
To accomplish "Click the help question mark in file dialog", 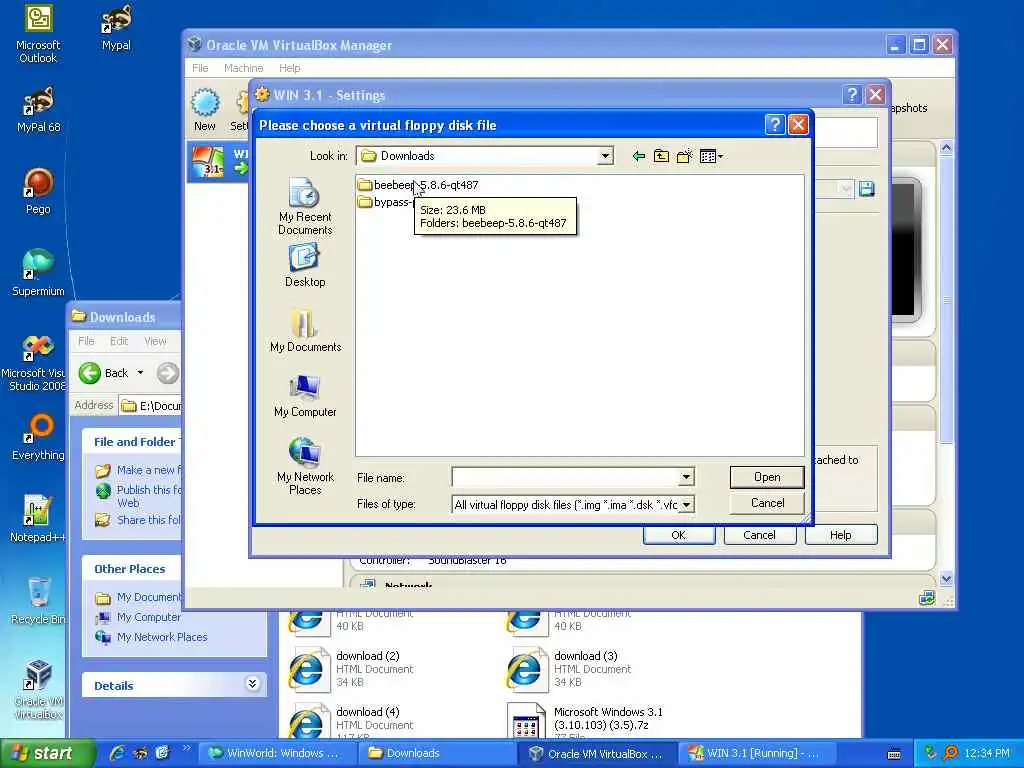I will [774, 125].
